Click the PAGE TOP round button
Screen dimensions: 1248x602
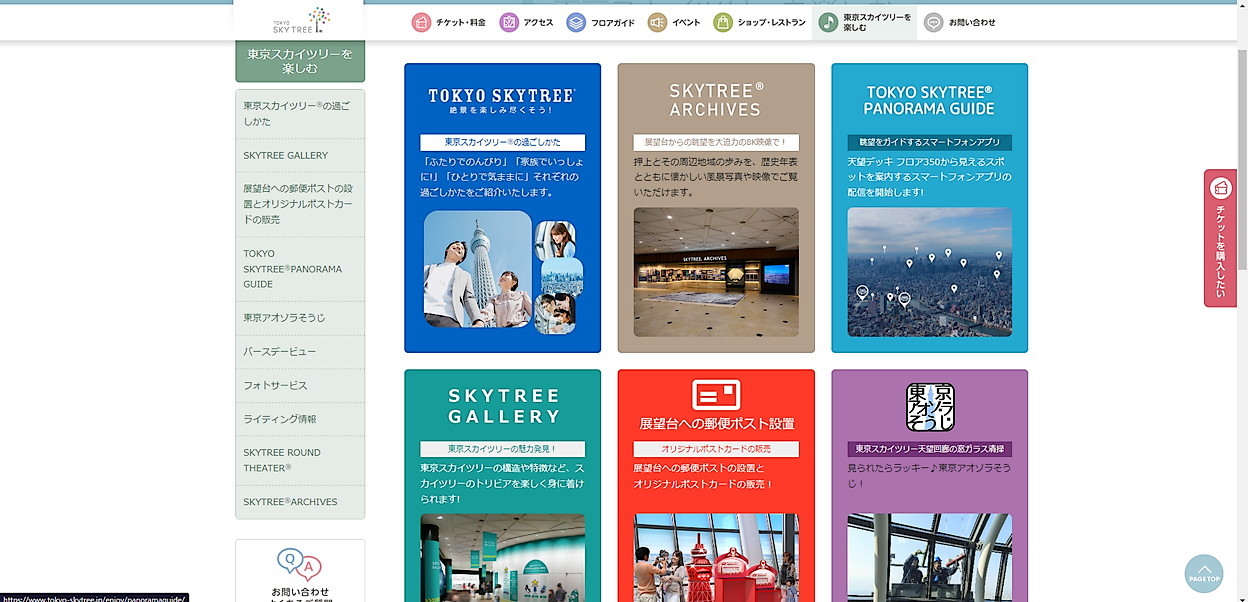point(1204,574)
